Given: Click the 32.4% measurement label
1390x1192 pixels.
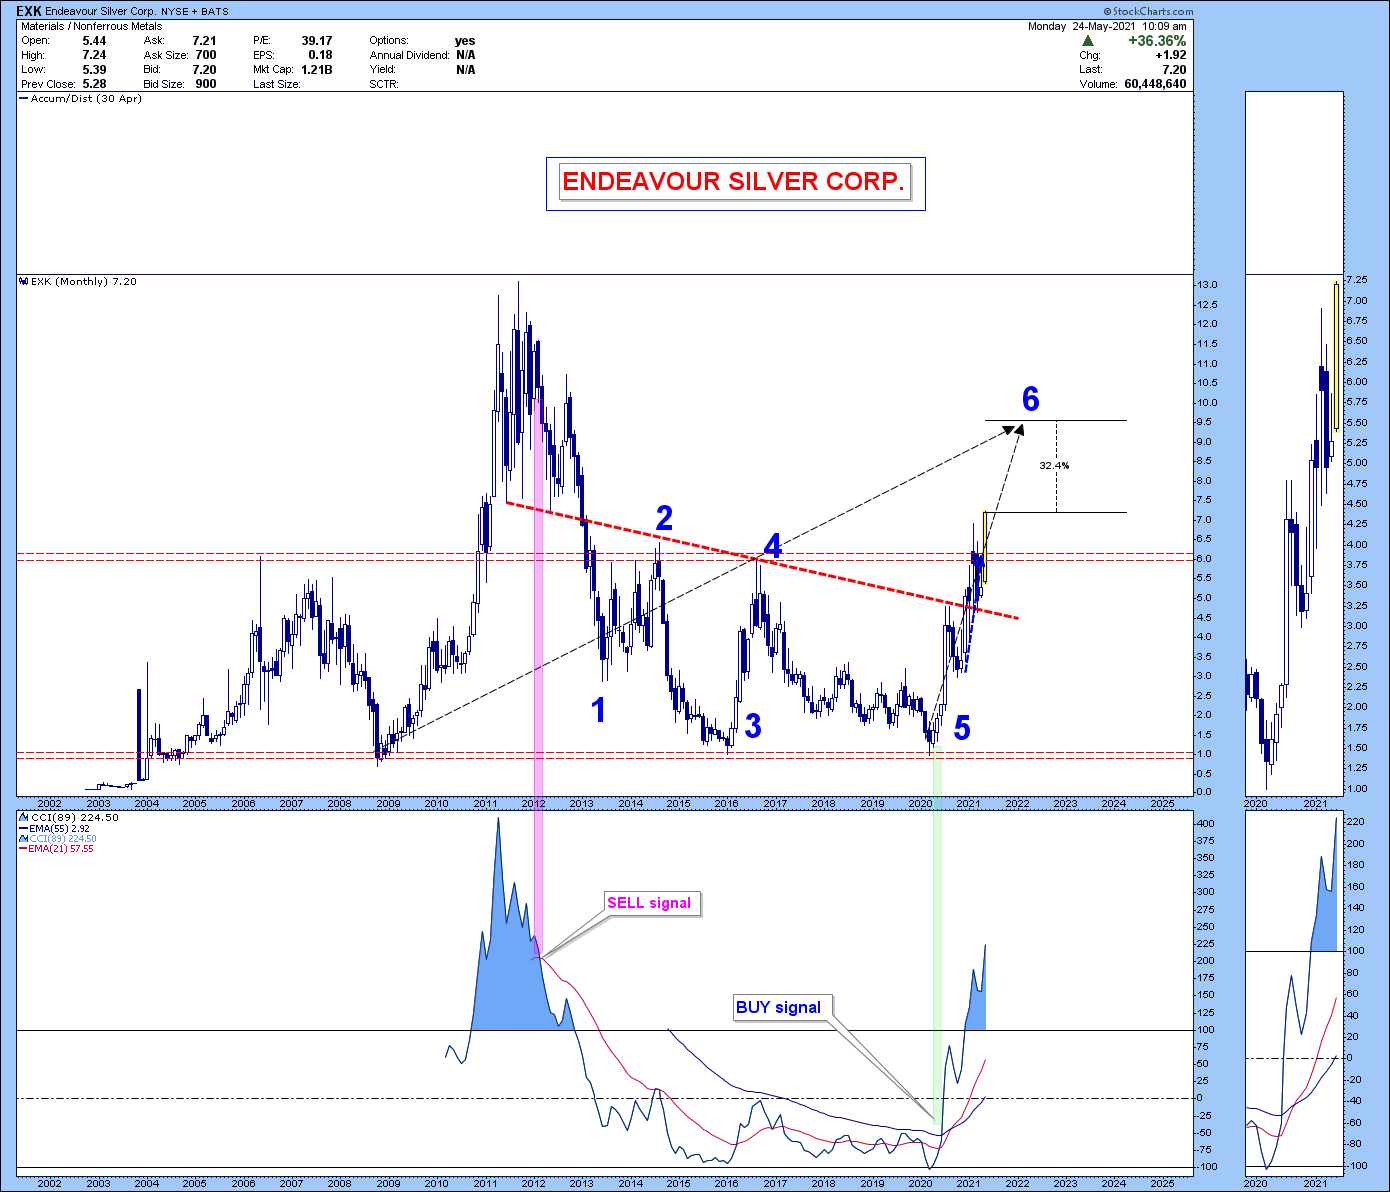Looking at the screenshot, I should pyautogui.click(x=1054, y=466).
